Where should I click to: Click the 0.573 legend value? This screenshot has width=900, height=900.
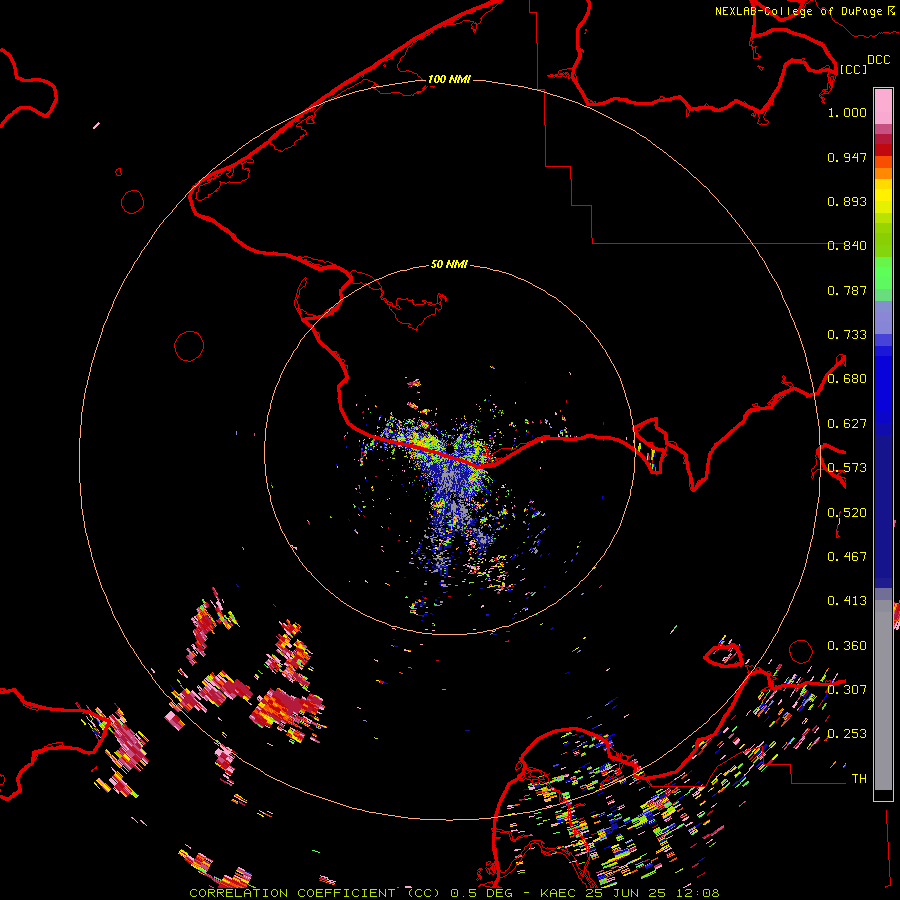pos(847,468)
